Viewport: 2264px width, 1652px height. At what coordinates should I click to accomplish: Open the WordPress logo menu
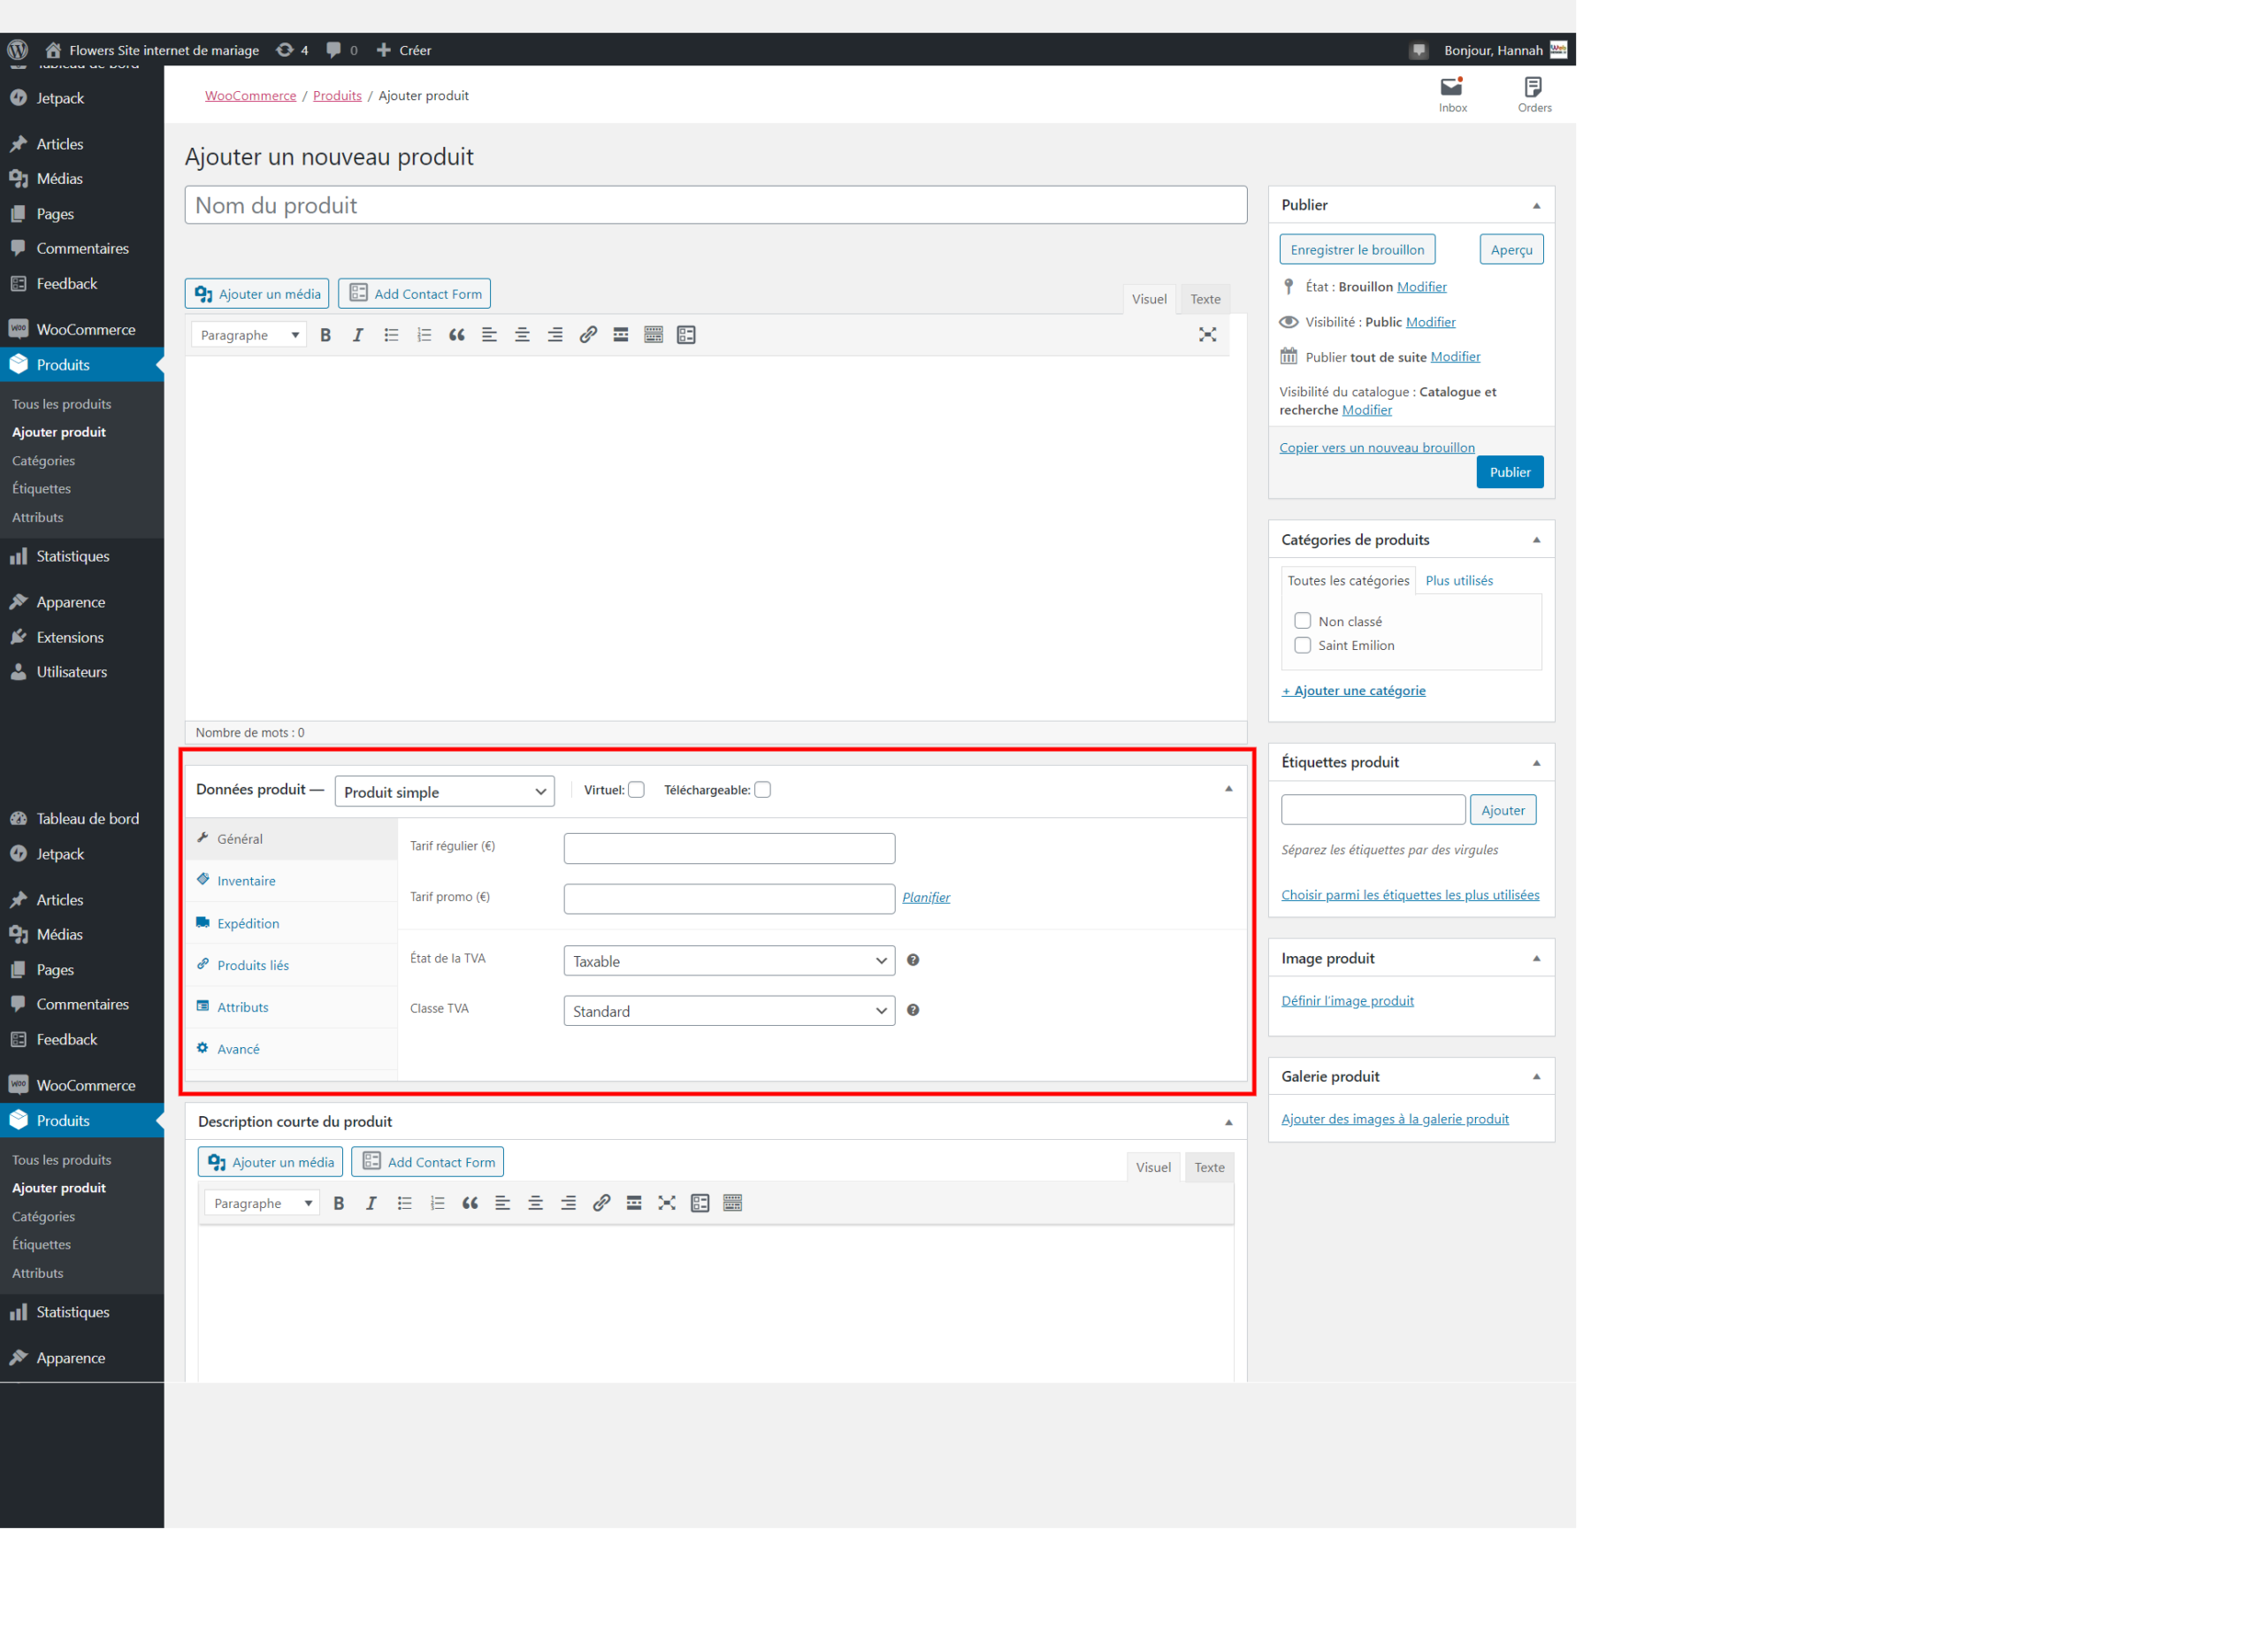18,50
